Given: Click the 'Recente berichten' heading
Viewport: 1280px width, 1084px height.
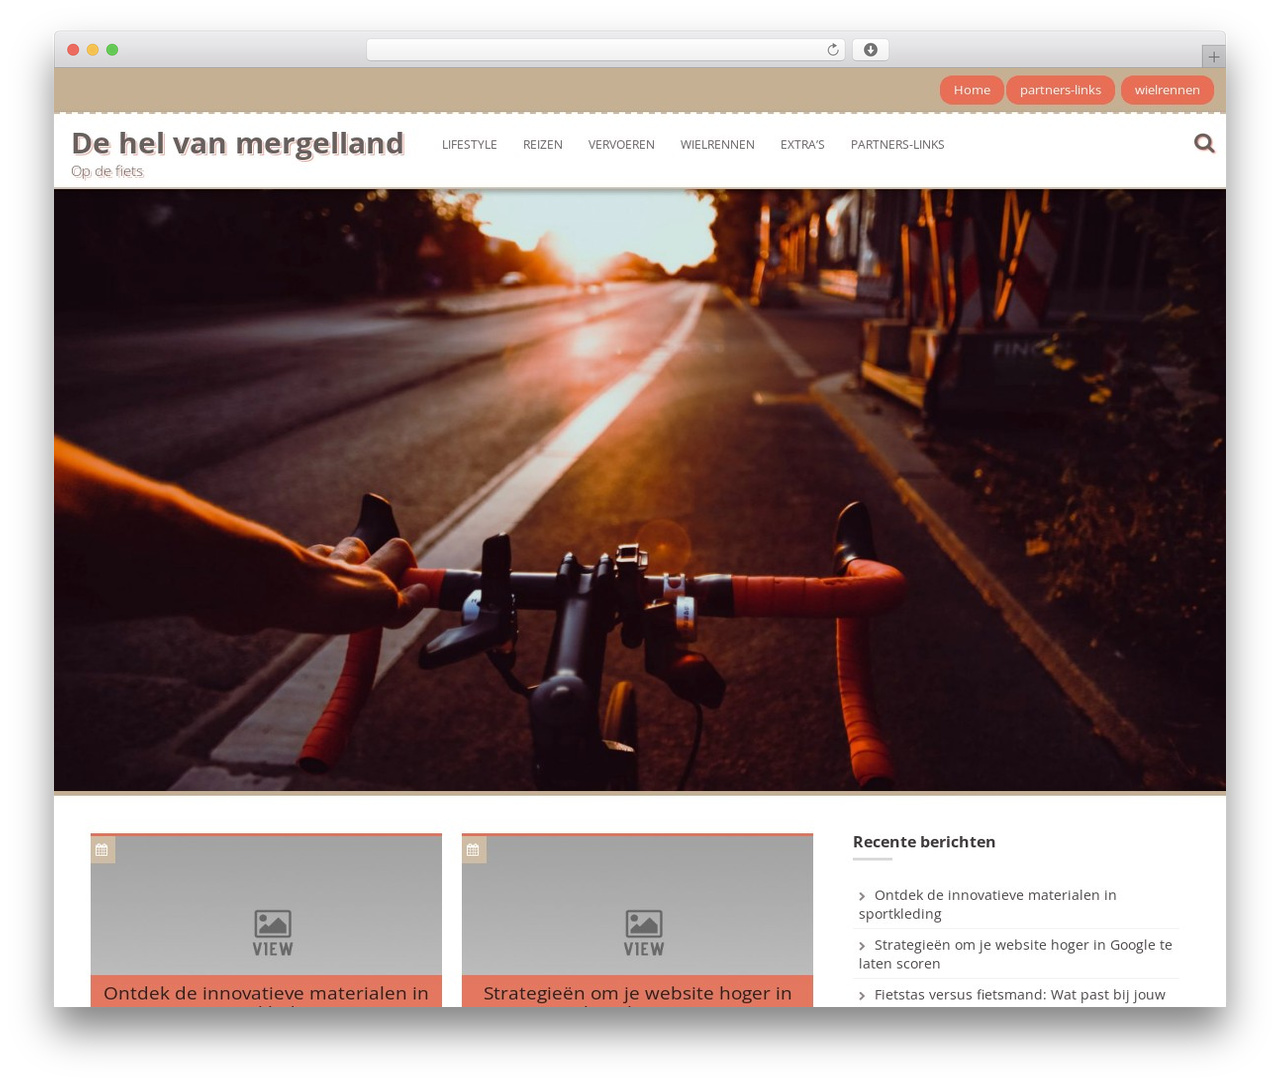Looking at the screenshot, I should 924,842.
